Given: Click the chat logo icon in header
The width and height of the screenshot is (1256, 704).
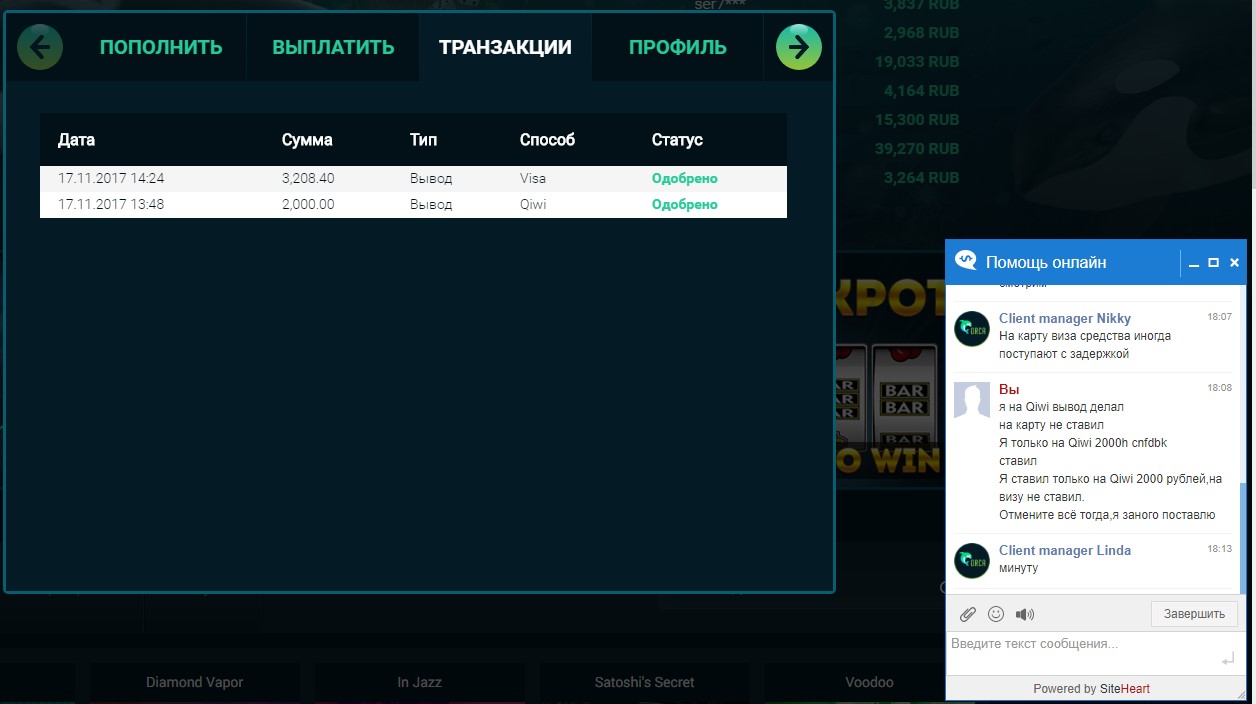Looking at the screenshot, I should coord(966,261).
